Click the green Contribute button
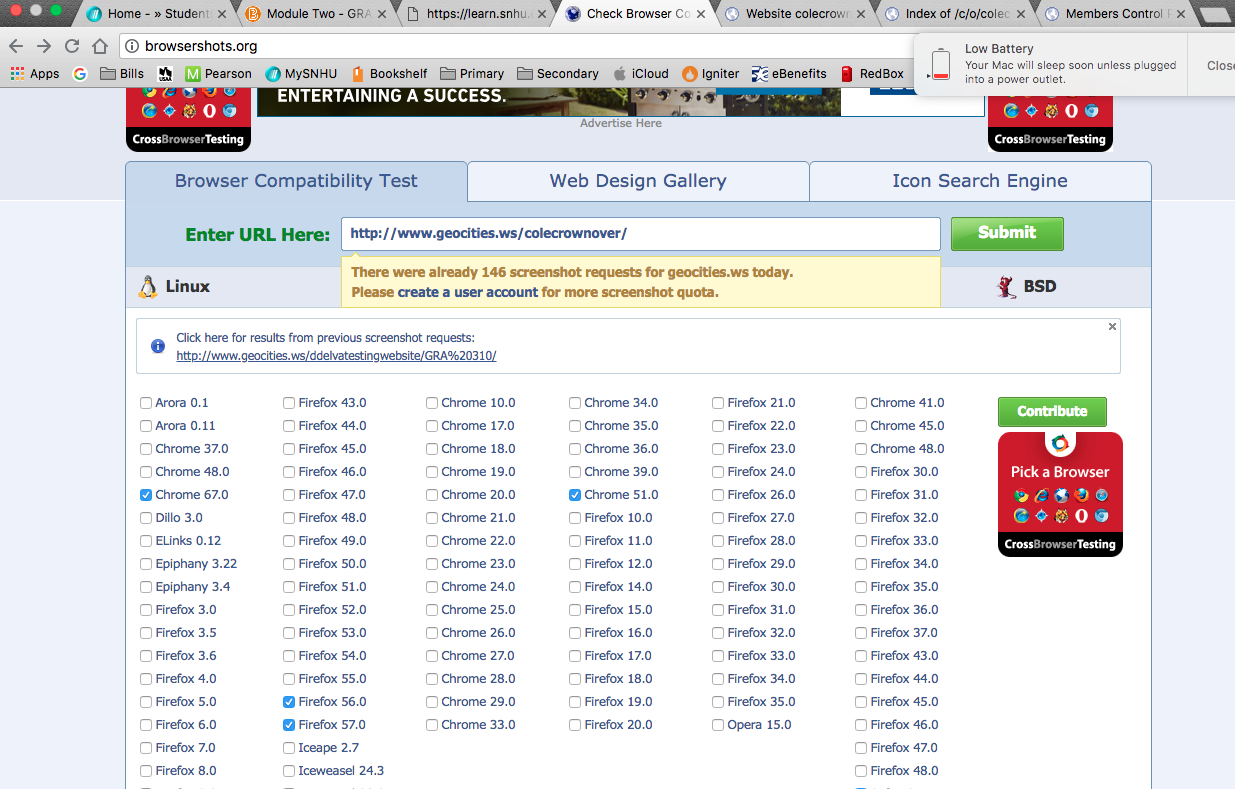The image size is (1235, 789). pyautogui.click(x=1052, y=411)
